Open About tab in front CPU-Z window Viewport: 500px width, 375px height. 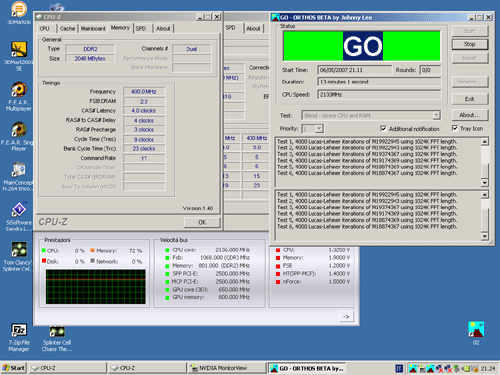point(163,29)
